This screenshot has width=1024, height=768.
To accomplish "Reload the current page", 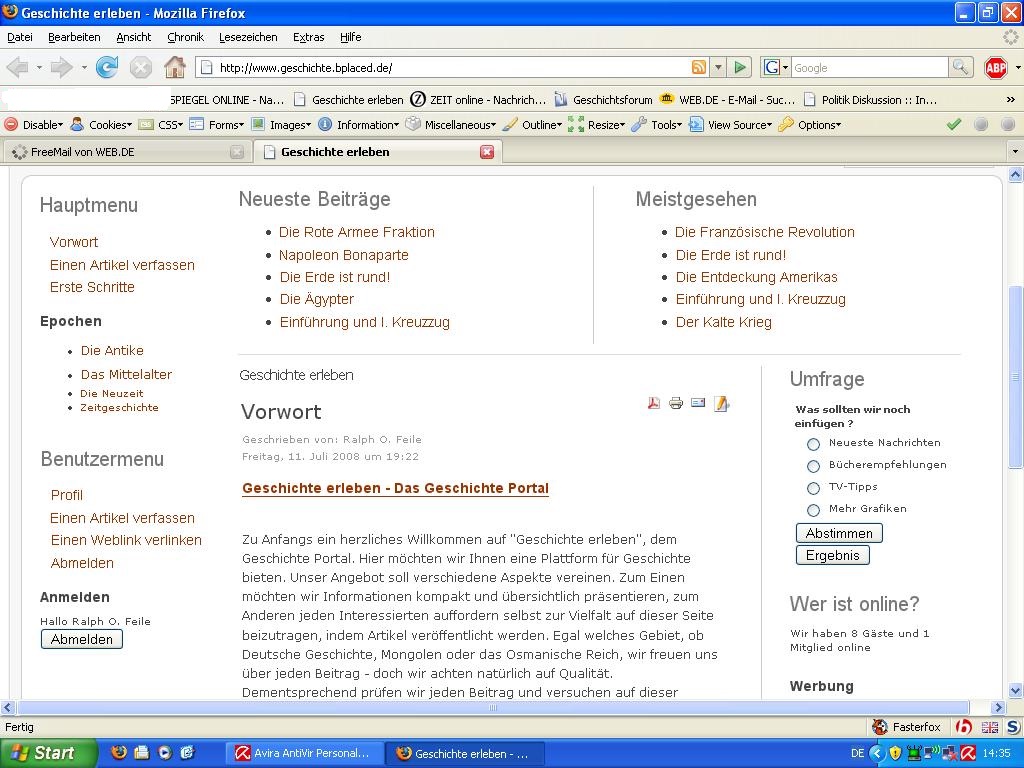I will (106, 67).
